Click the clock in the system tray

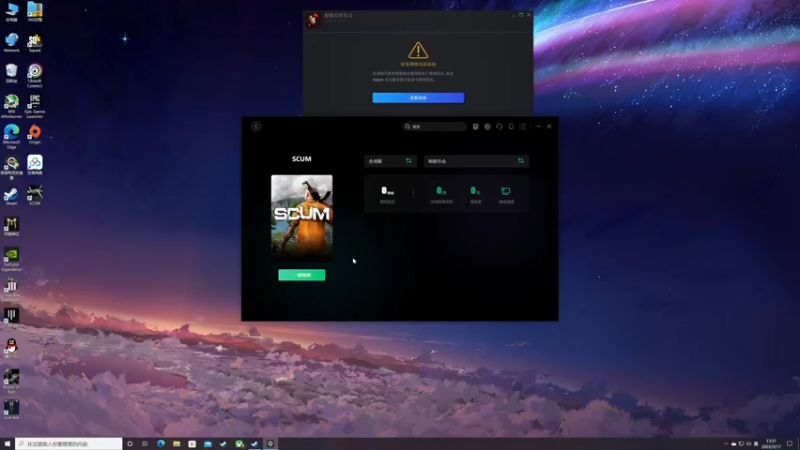coord(771,443)
